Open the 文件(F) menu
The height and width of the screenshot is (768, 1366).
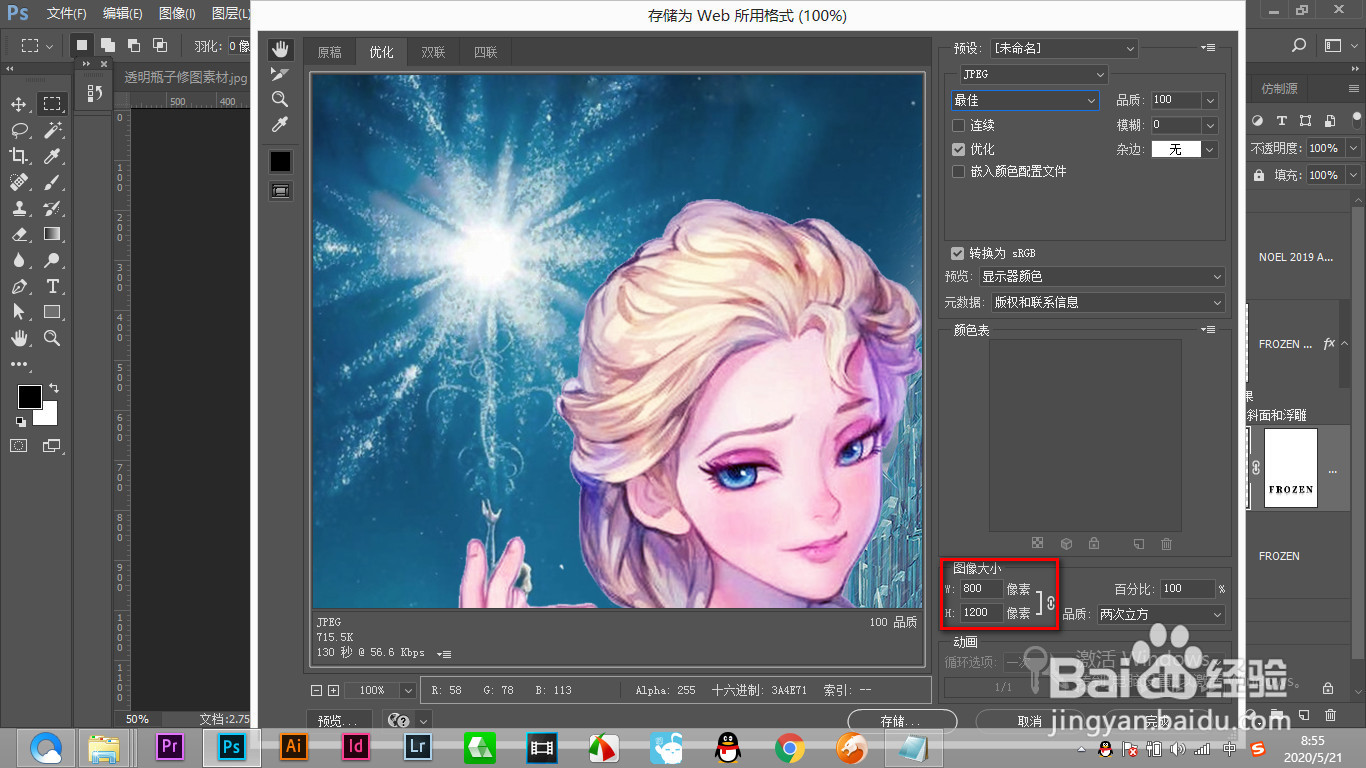pos(67,14)
